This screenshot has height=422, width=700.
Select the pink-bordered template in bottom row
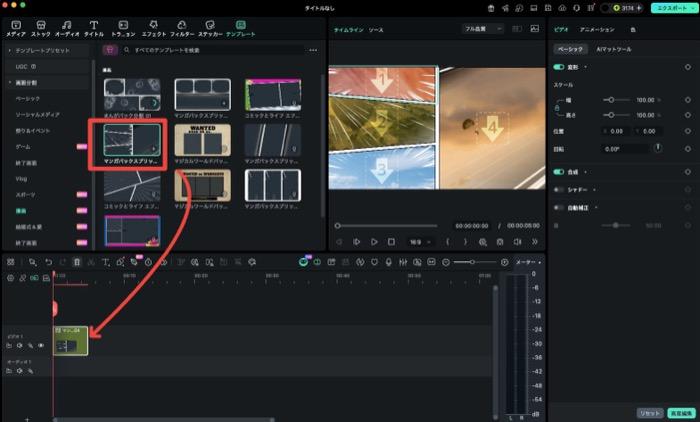132,231
